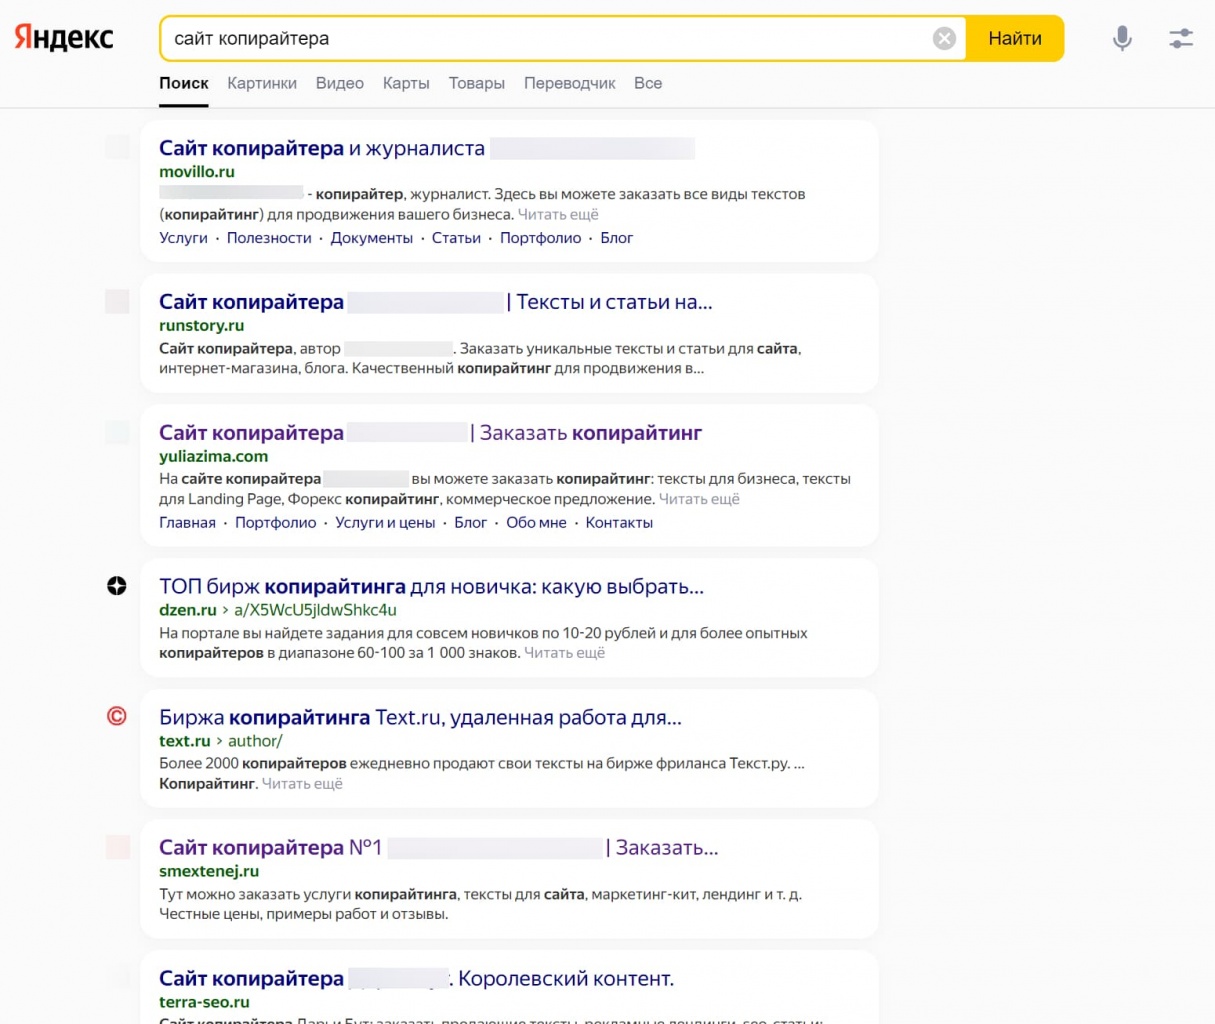Open yuliazima.com Главная sitelink
The height and width of the screenshot is (1024, 1215).
pyautogui.click(x=187, y=523)
